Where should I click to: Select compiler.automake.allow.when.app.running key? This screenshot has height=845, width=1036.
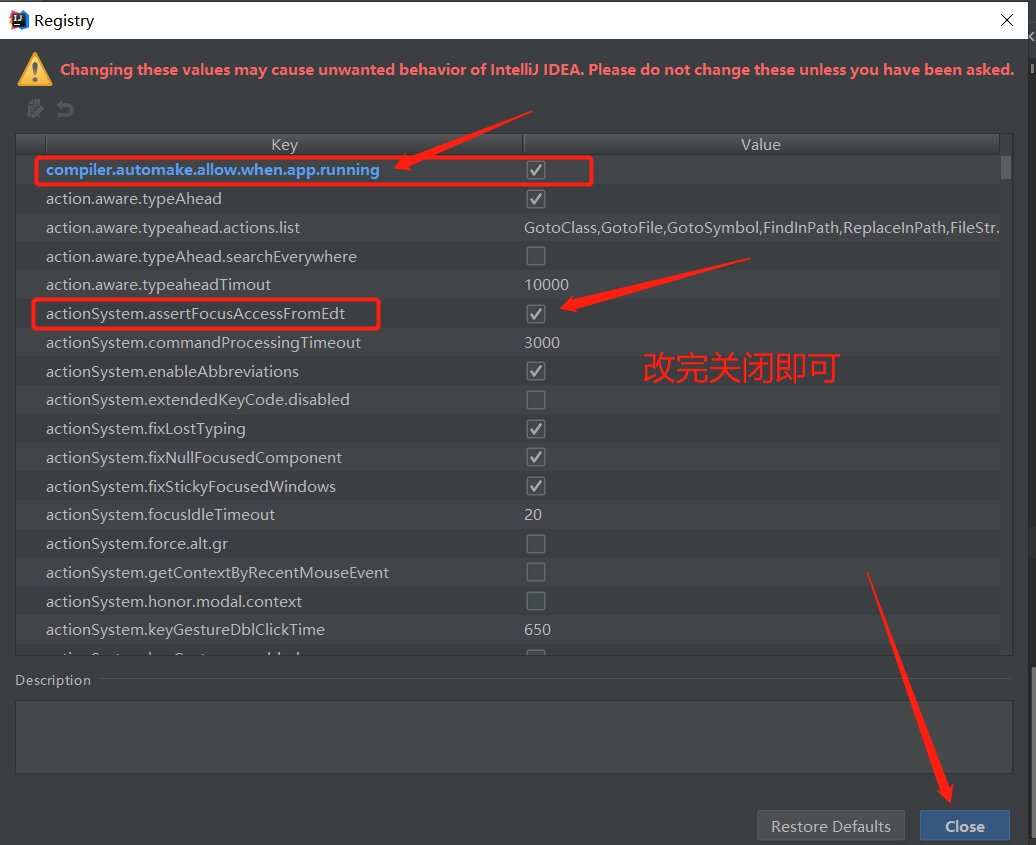coord(213,170)
